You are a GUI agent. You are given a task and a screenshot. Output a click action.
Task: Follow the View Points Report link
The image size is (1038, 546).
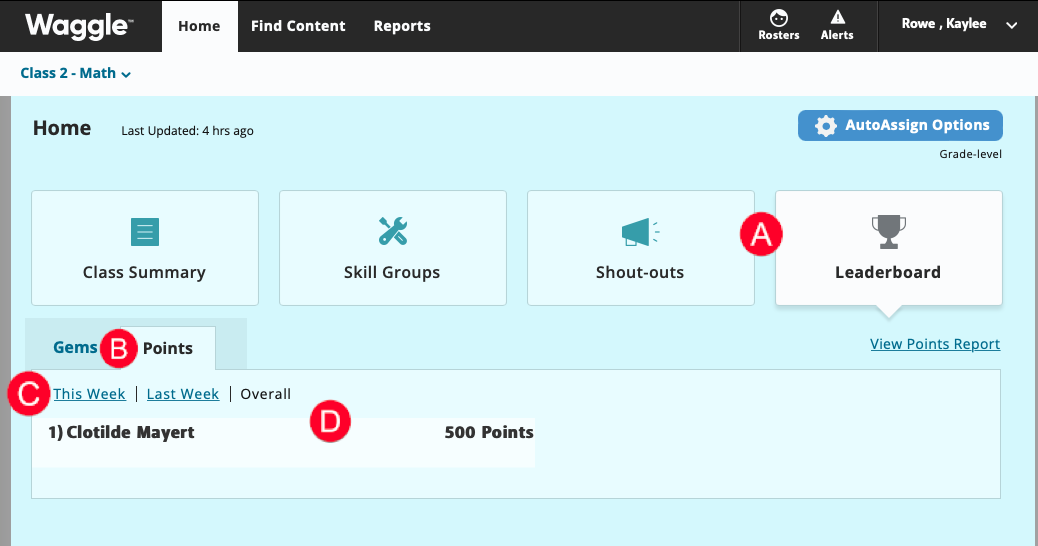pos(935,344)
